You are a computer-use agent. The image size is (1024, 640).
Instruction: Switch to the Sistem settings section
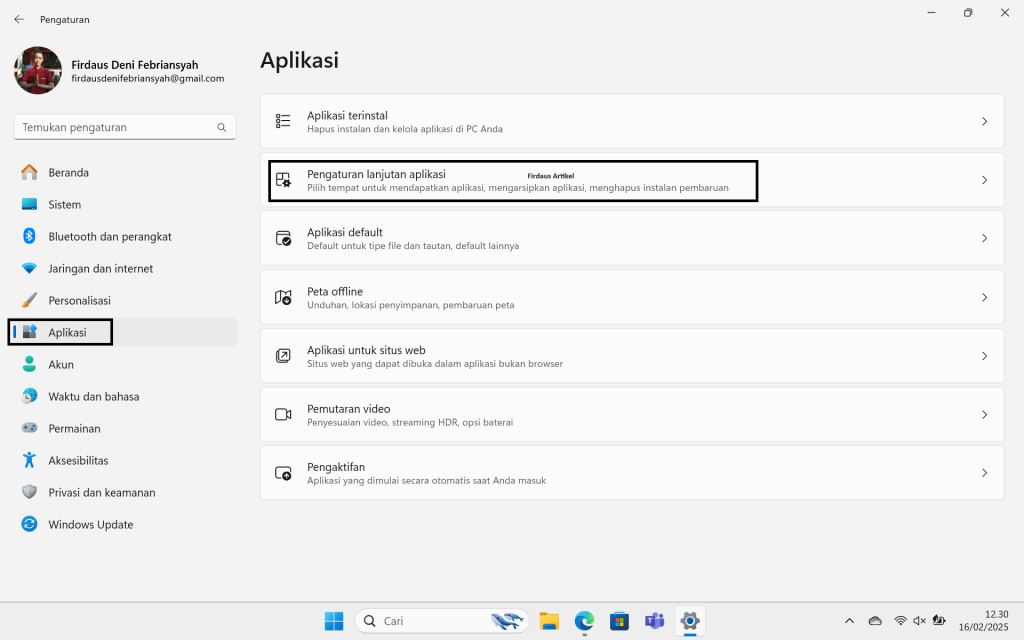coord(64,205)
